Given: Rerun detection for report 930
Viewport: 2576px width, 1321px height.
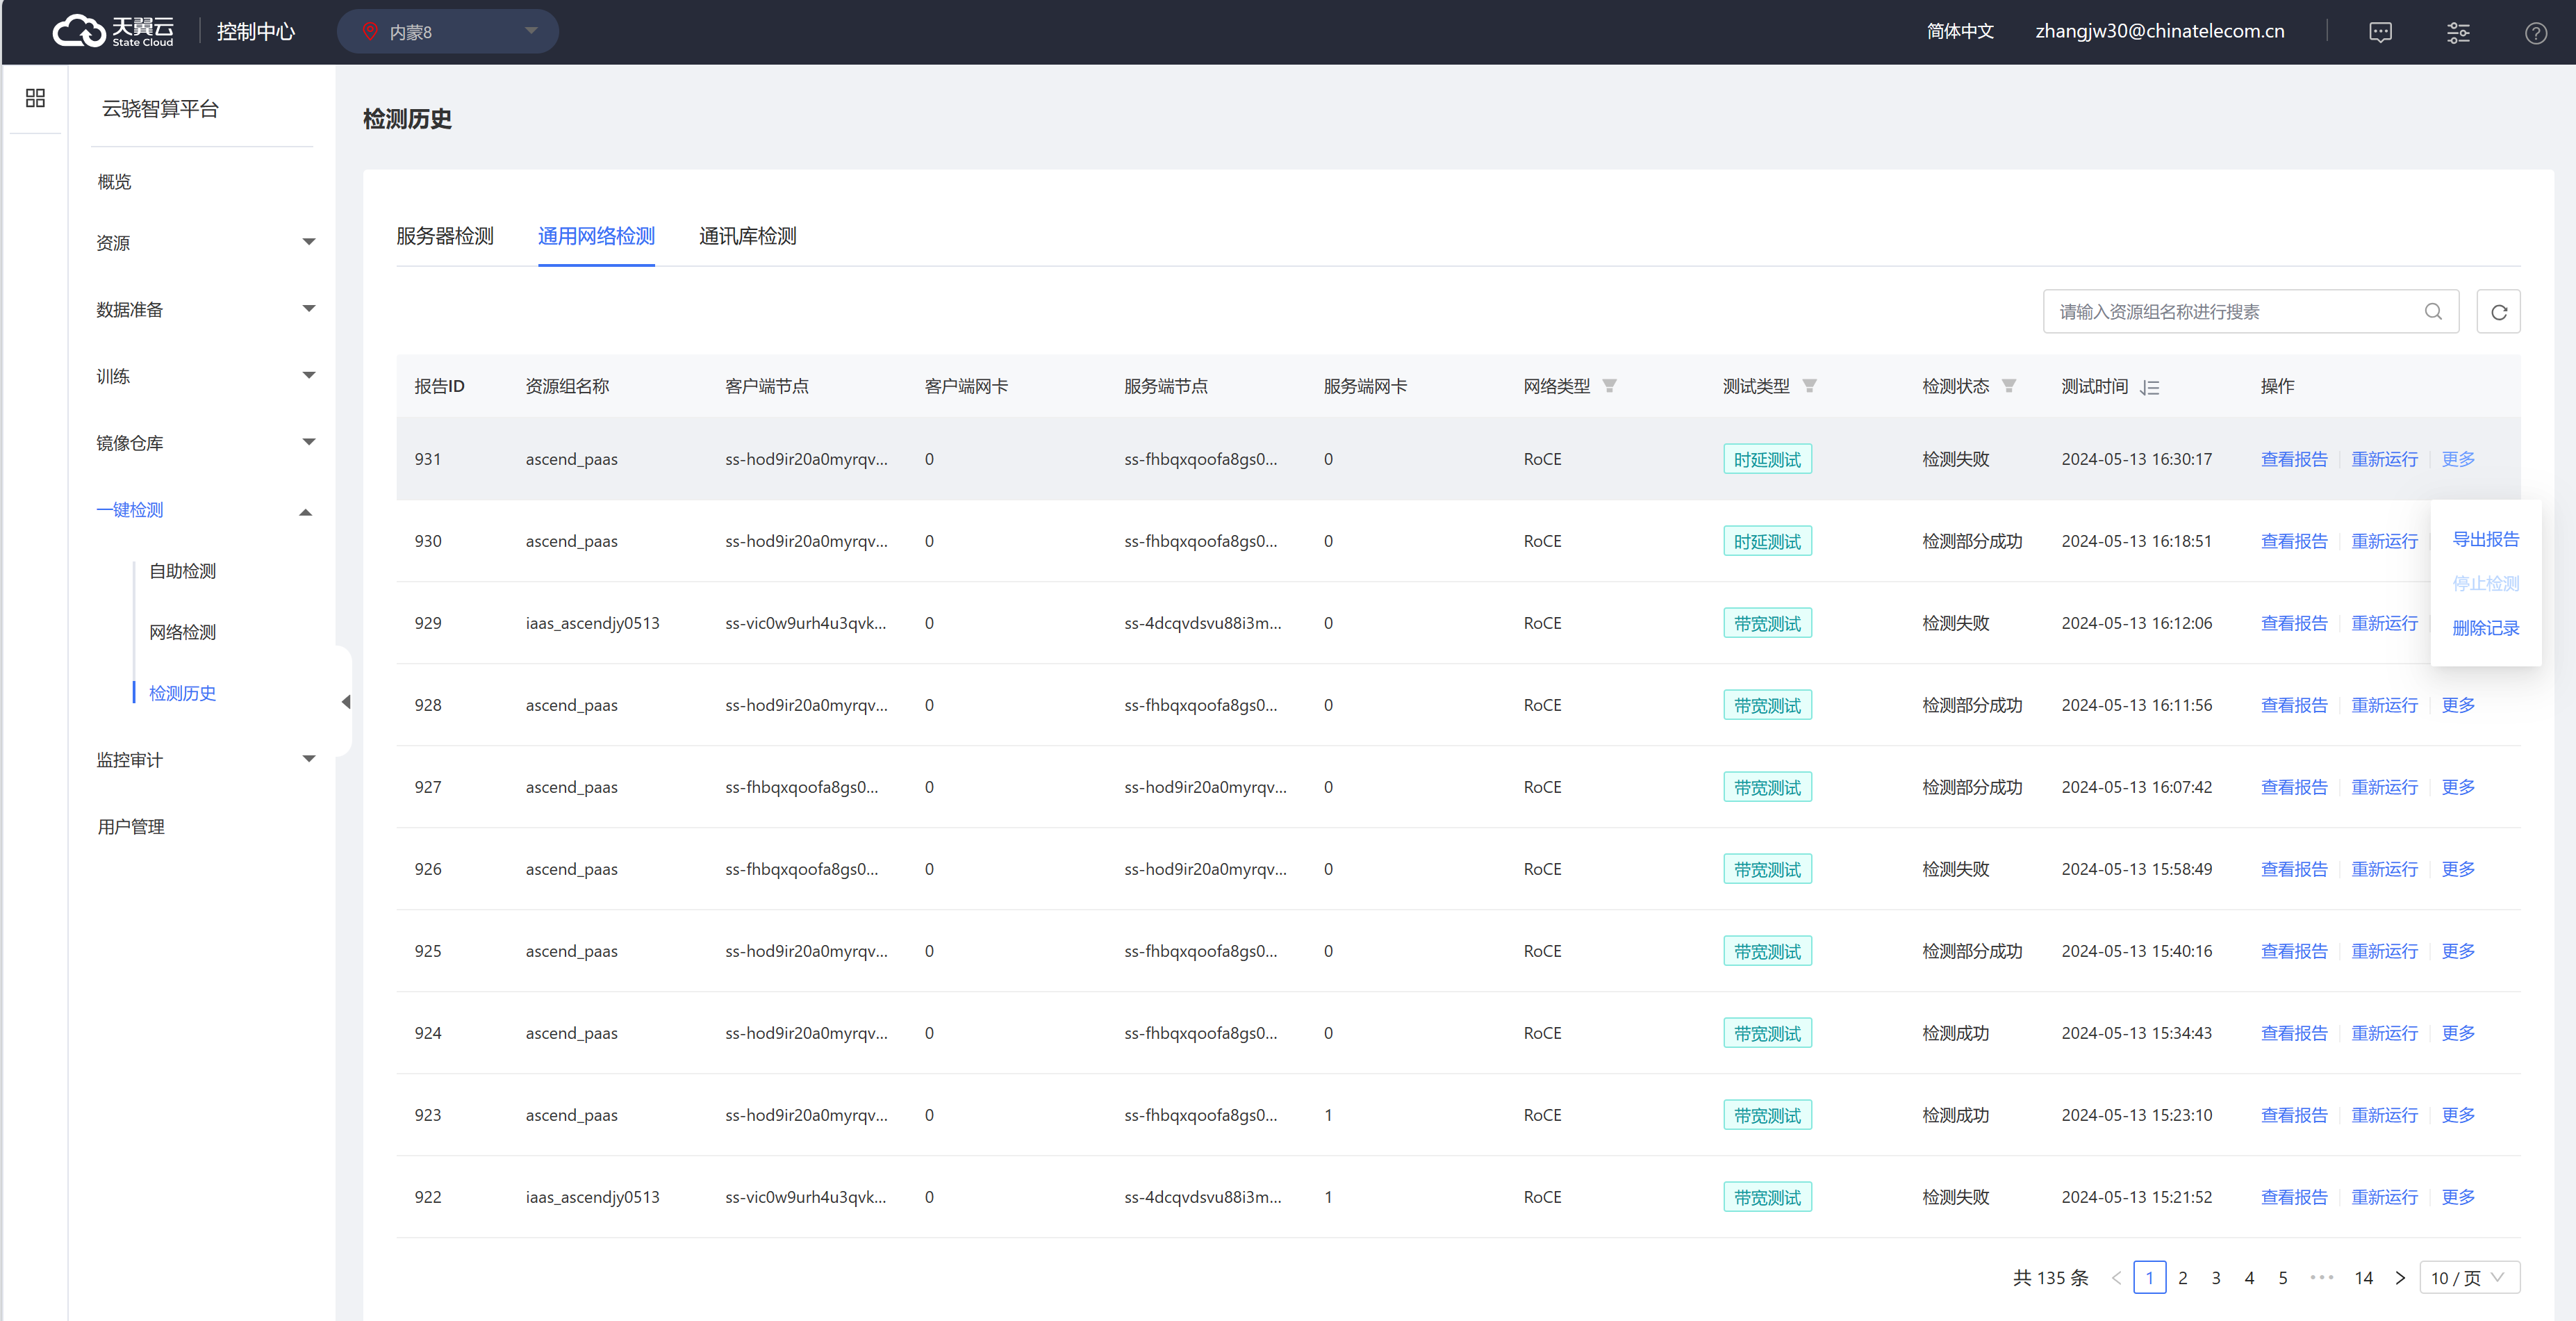Looking at the screenshot, I should click(x=2384, y=541).
